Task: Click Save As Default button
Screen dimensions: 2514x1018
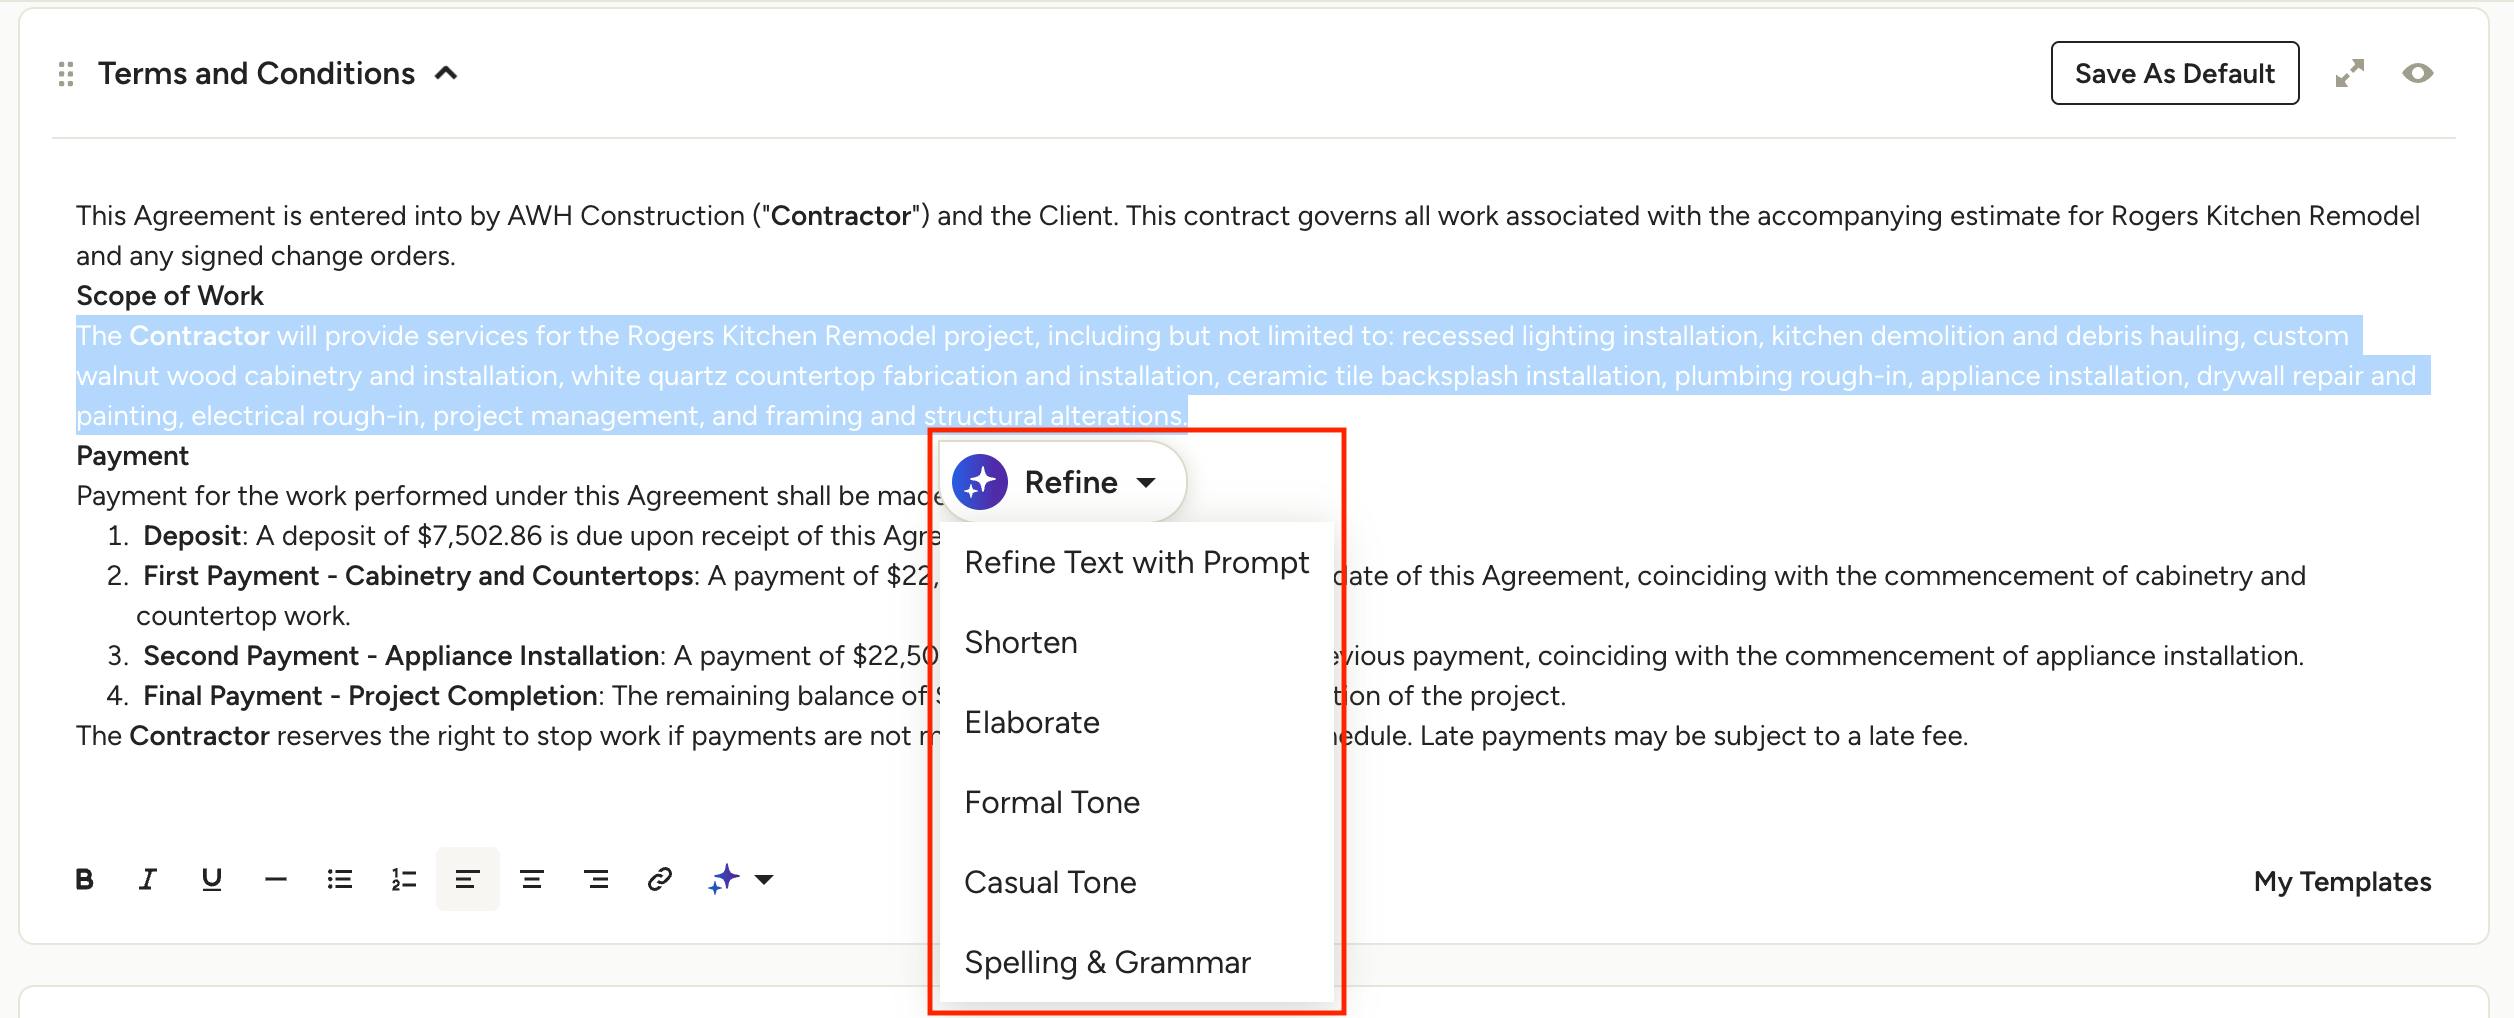Action: (x=2175, y=73)
